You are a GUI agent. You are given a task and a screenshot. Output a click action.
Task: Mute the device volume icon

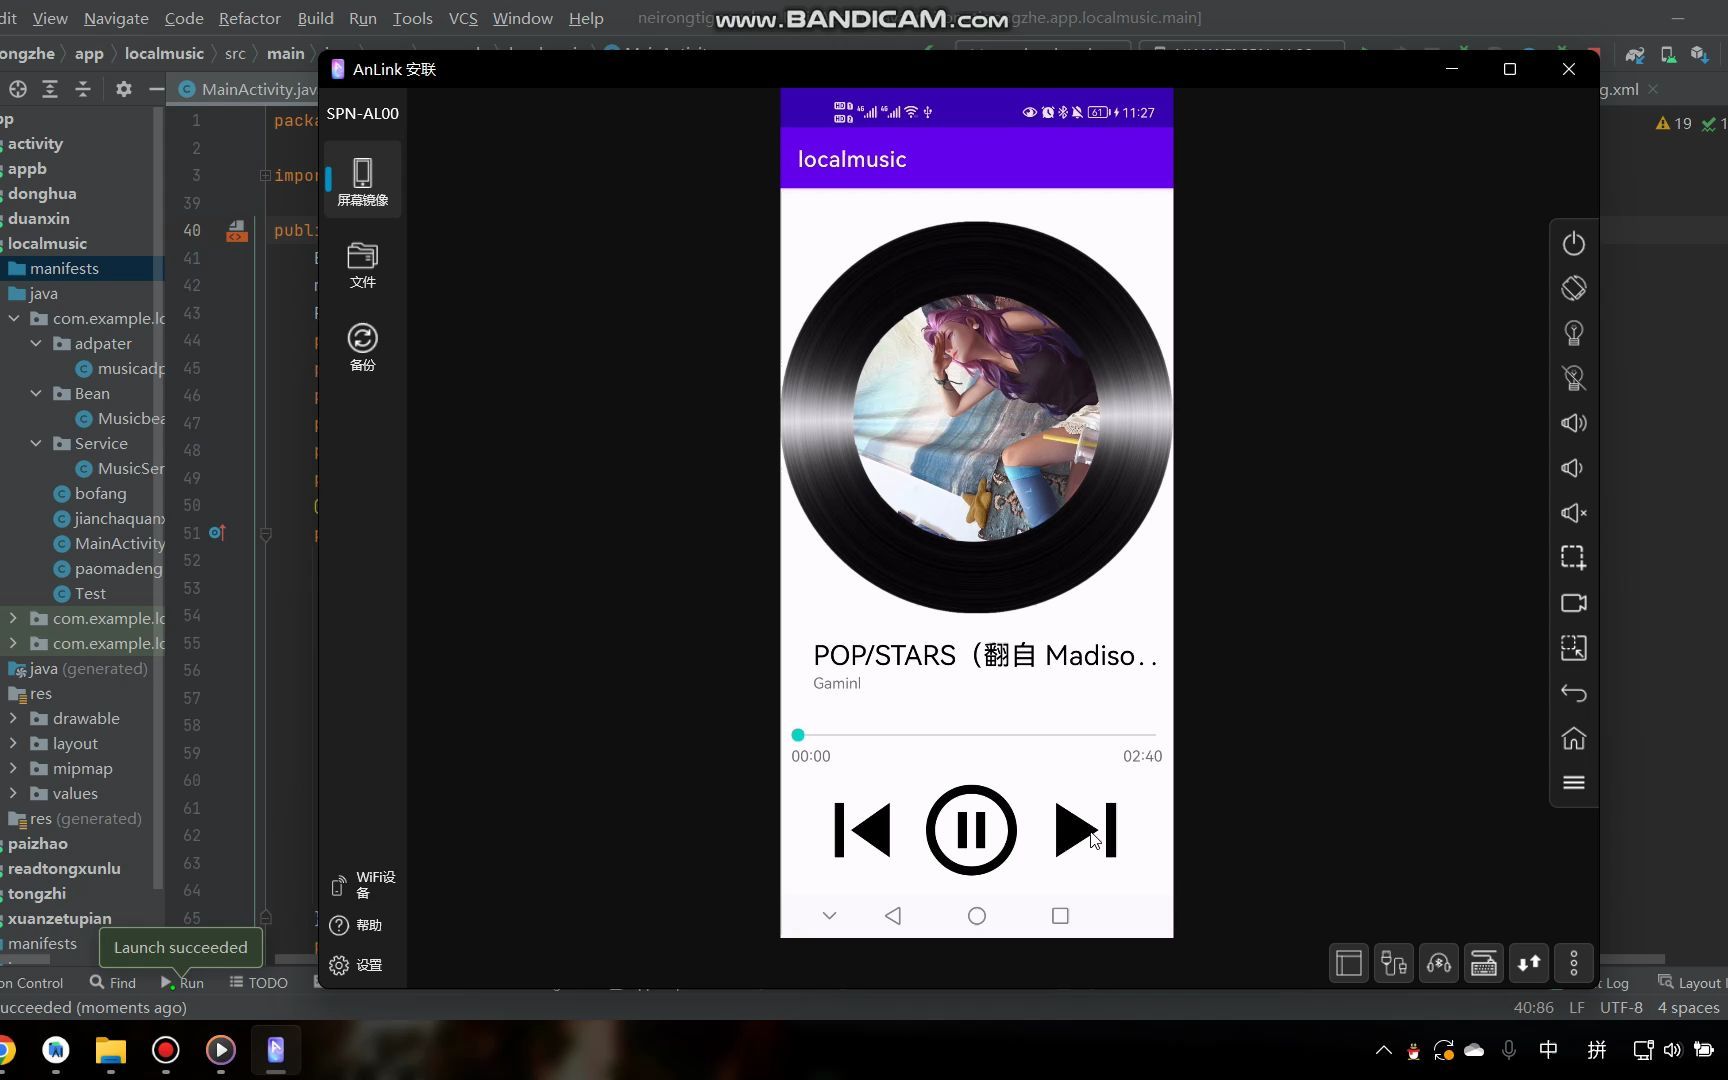1573,513
